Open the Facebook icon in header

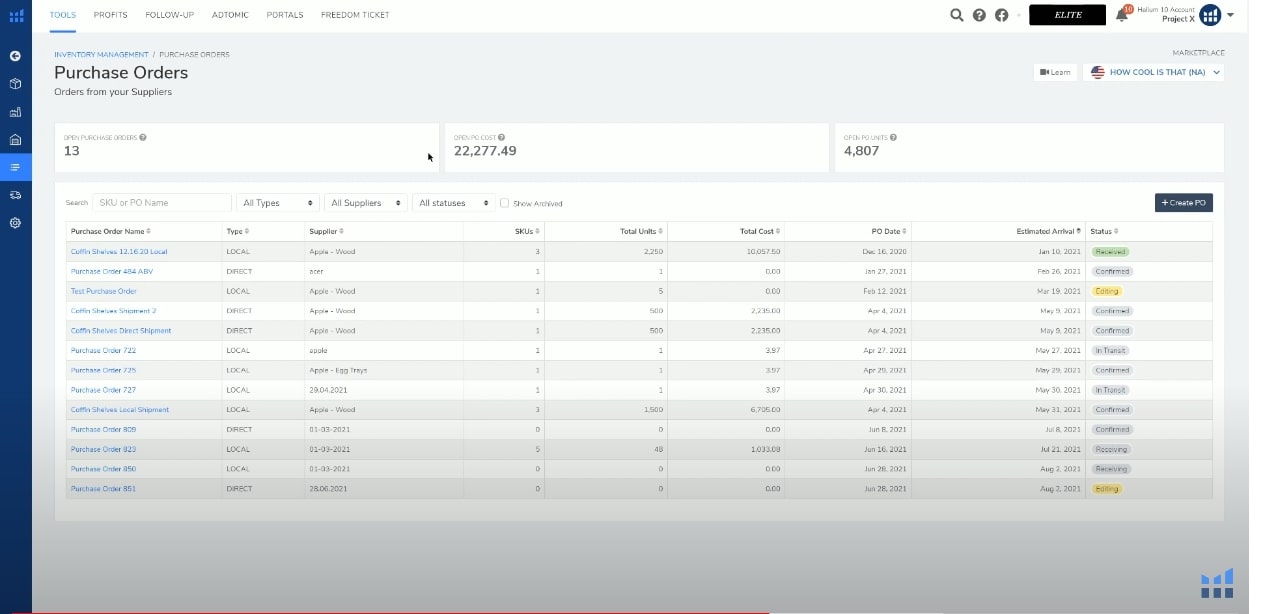[x=1001, y=15]
